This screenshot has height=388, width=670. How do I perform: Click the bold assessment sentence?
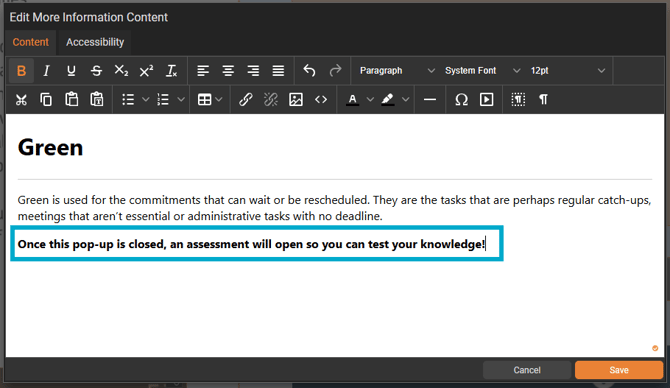coord(251,244)
